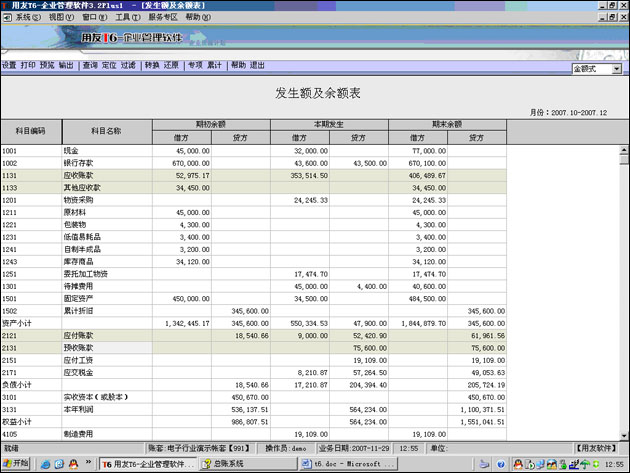The image size is (630, 473).
Task: Click the 帮助 toolbar button
Action: [x=238, y=65]
